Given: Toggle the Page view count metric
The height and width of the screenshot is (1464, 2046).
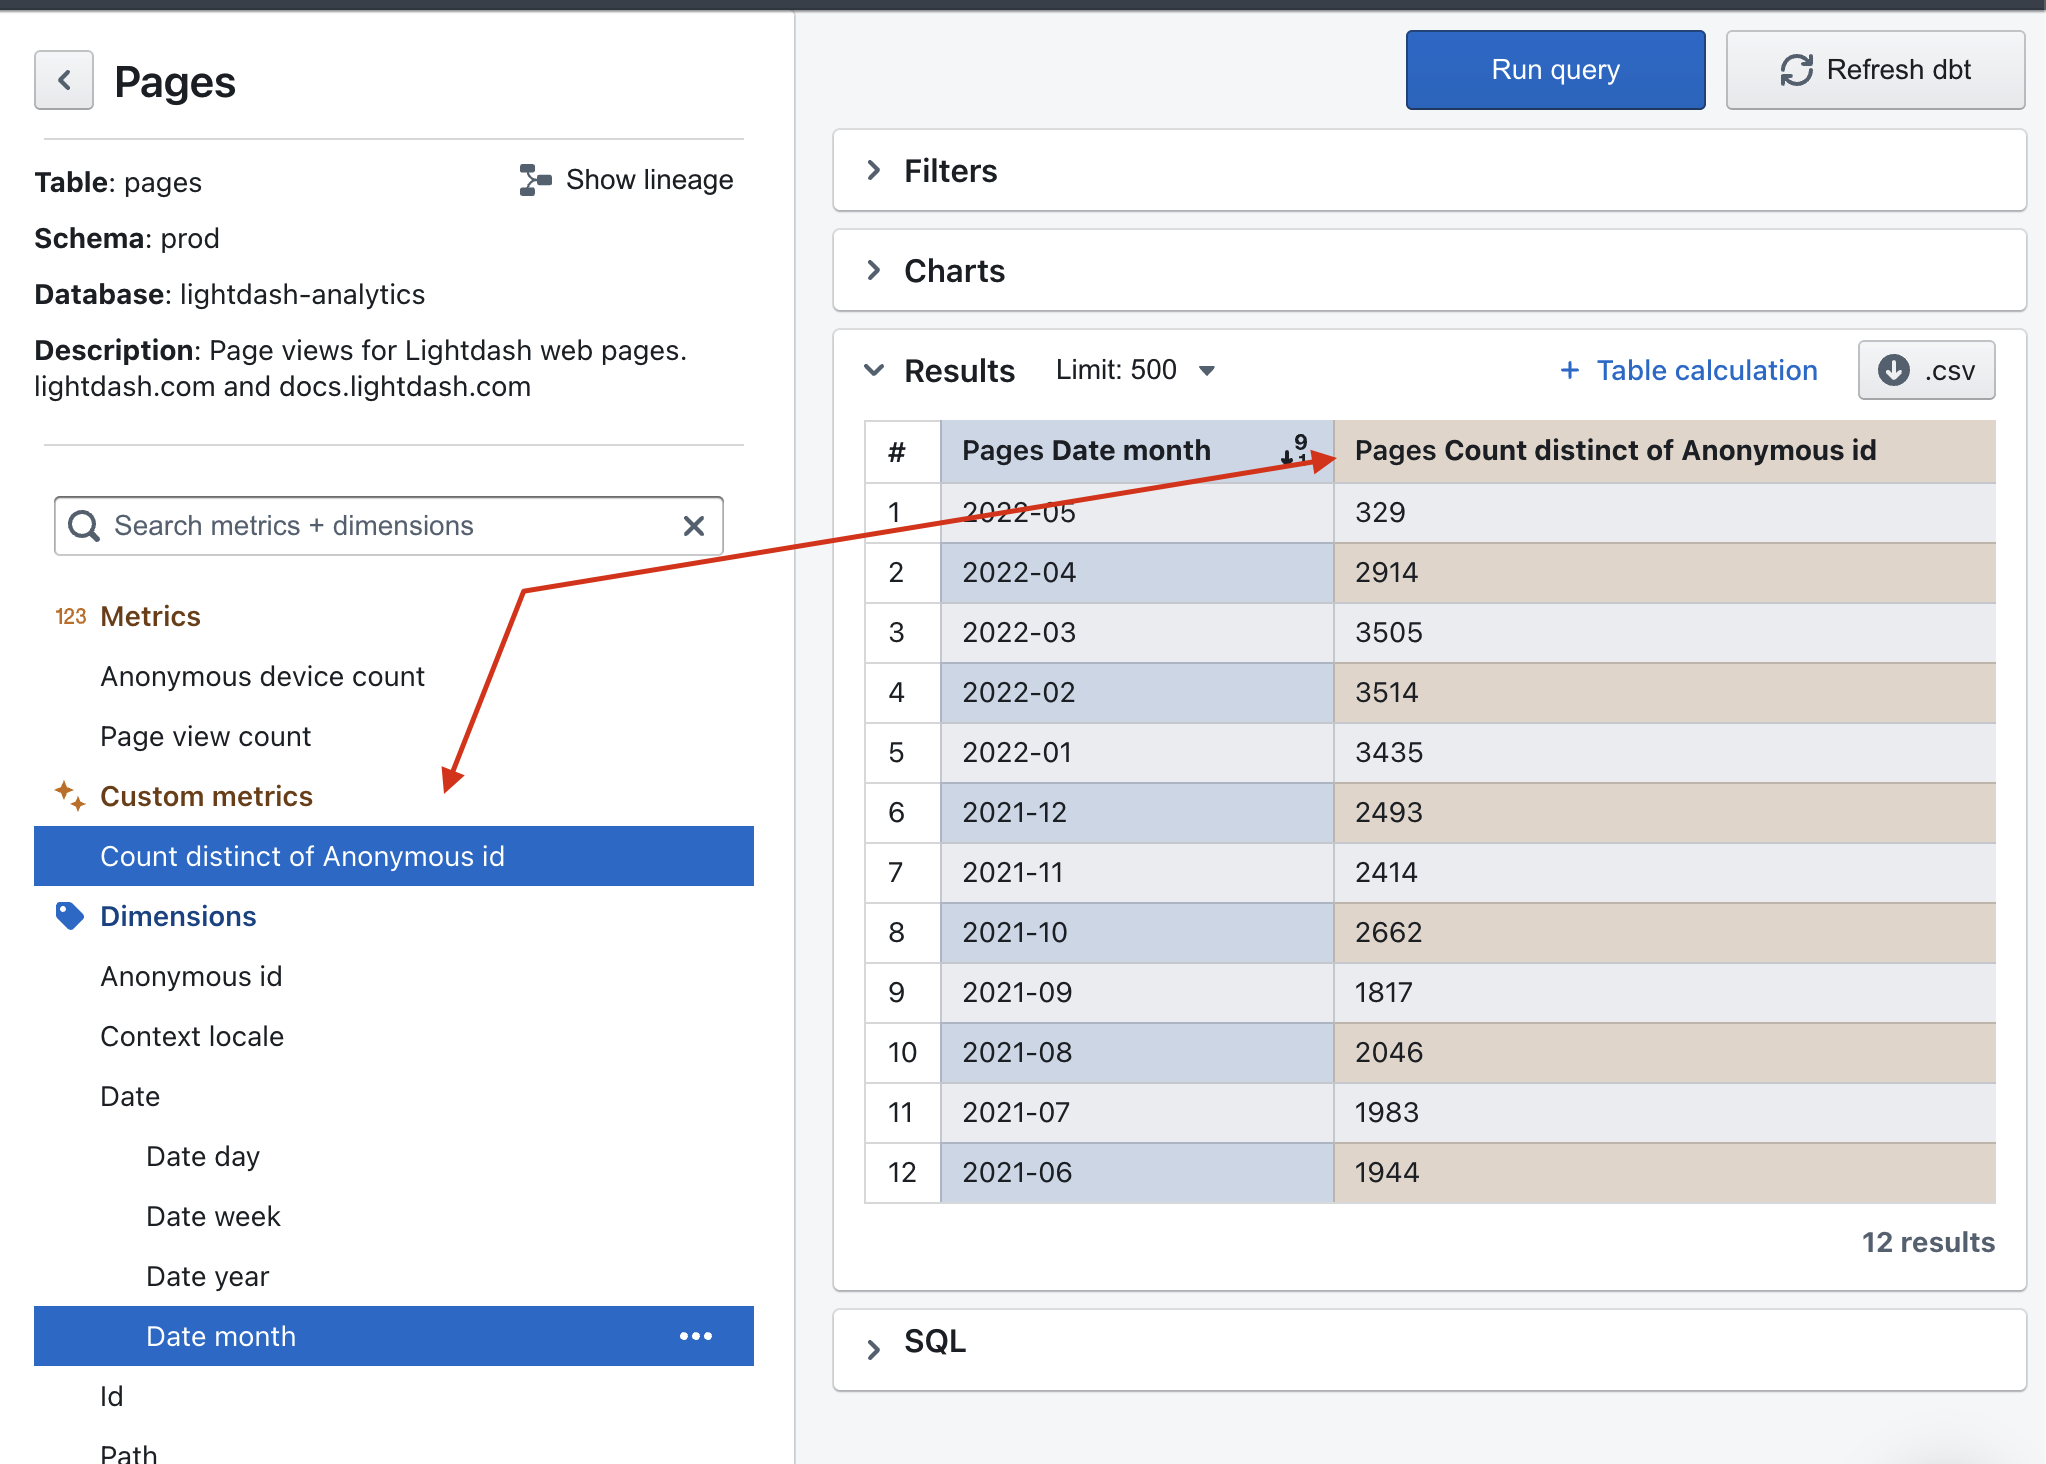Looking at the screenshot, I should pyautogui.click(x=205, y=736).
